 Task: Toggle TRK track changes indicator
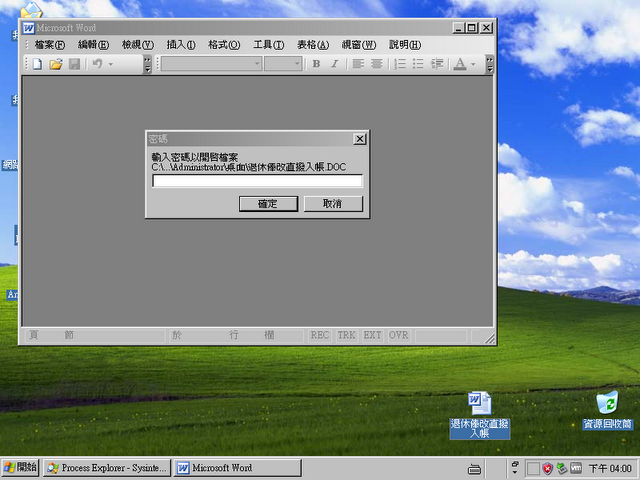[x=346, y=335]
